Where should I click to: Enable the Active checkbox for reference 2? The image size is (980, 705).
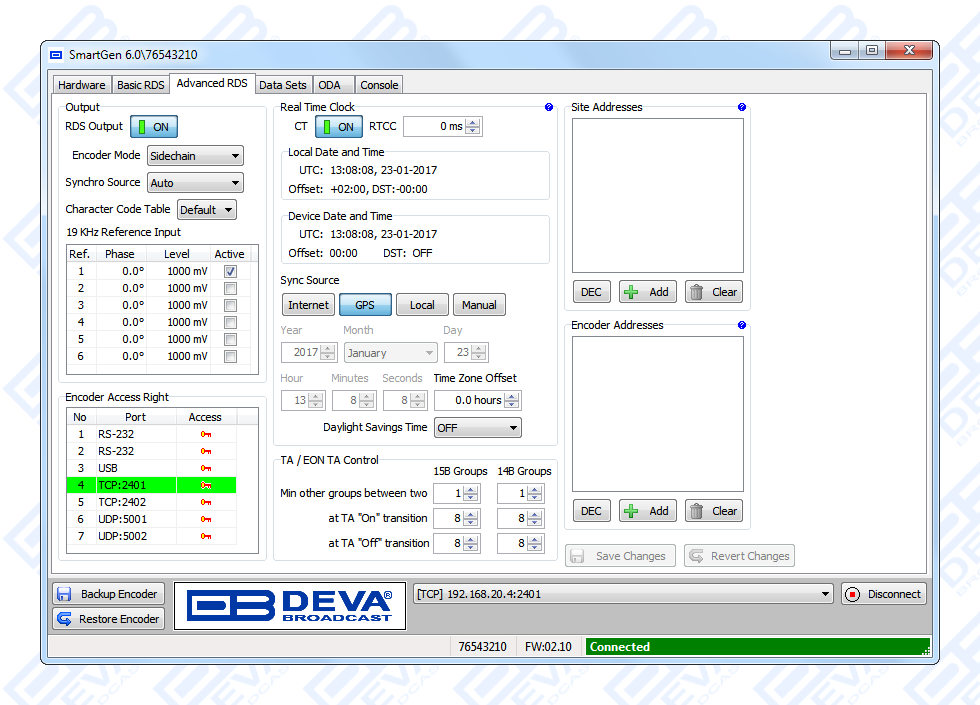(231, 288)
